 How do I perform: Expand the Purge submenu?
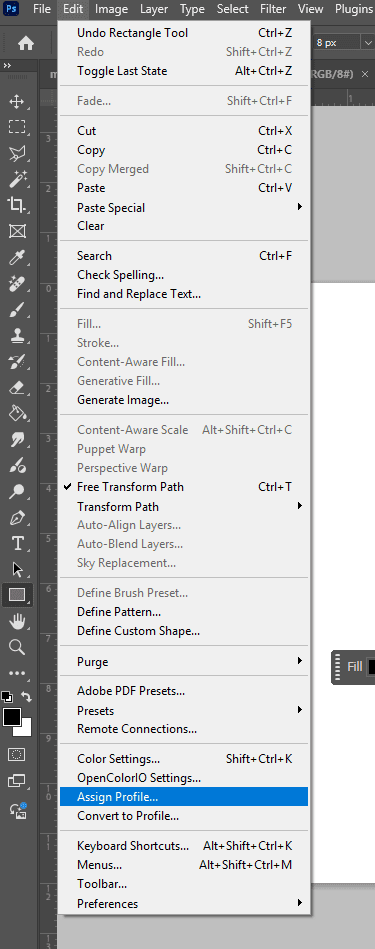tap(184, 662)
